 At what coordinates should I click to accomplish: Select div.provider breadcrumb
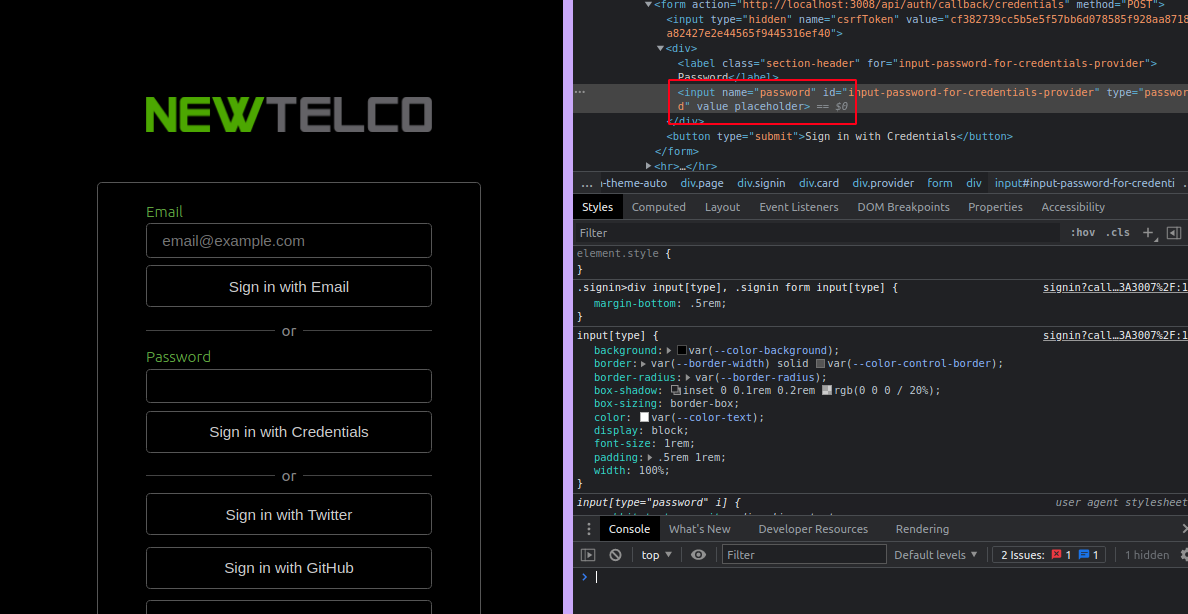click(x=883, y=183)
